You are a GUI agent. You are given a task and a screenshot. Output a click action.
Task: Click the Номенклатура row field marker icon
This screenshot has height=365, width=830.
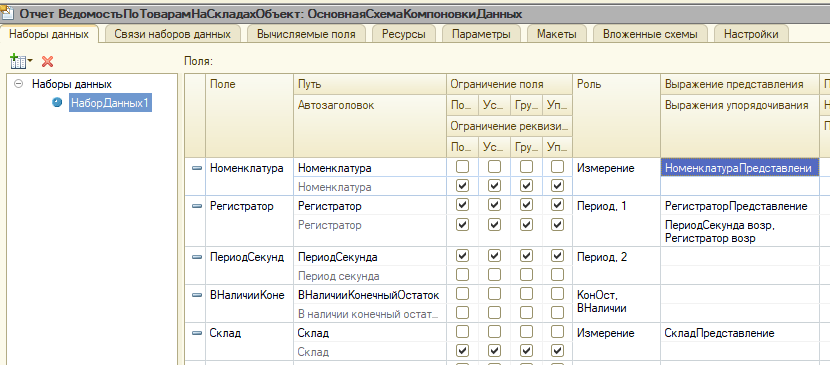coord(197,168)
